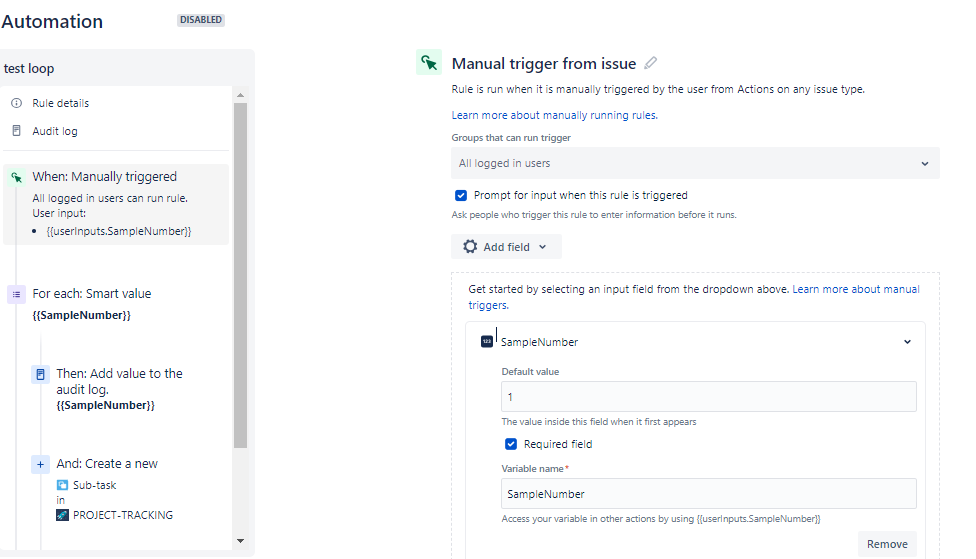Image resolution: width=976 pixels, height=559 pixels.
Task: Click the Variable name input field
Action: pyautogui.click(x=709, y=494)
